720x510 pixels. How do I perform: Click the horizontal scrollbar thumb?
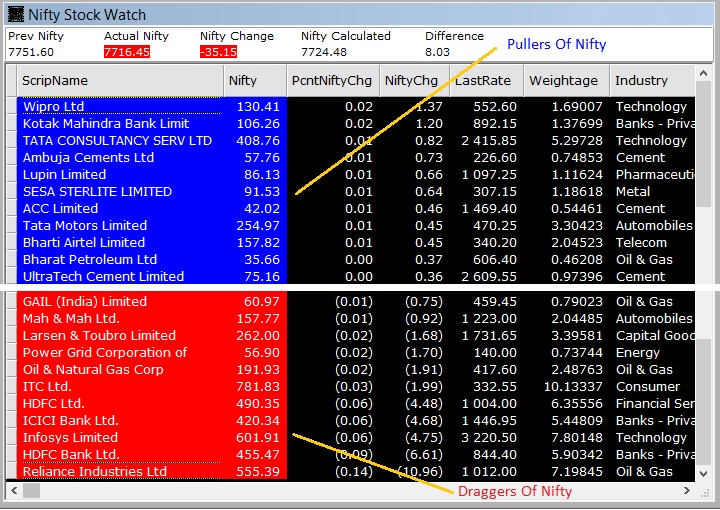tap(32, 490)
